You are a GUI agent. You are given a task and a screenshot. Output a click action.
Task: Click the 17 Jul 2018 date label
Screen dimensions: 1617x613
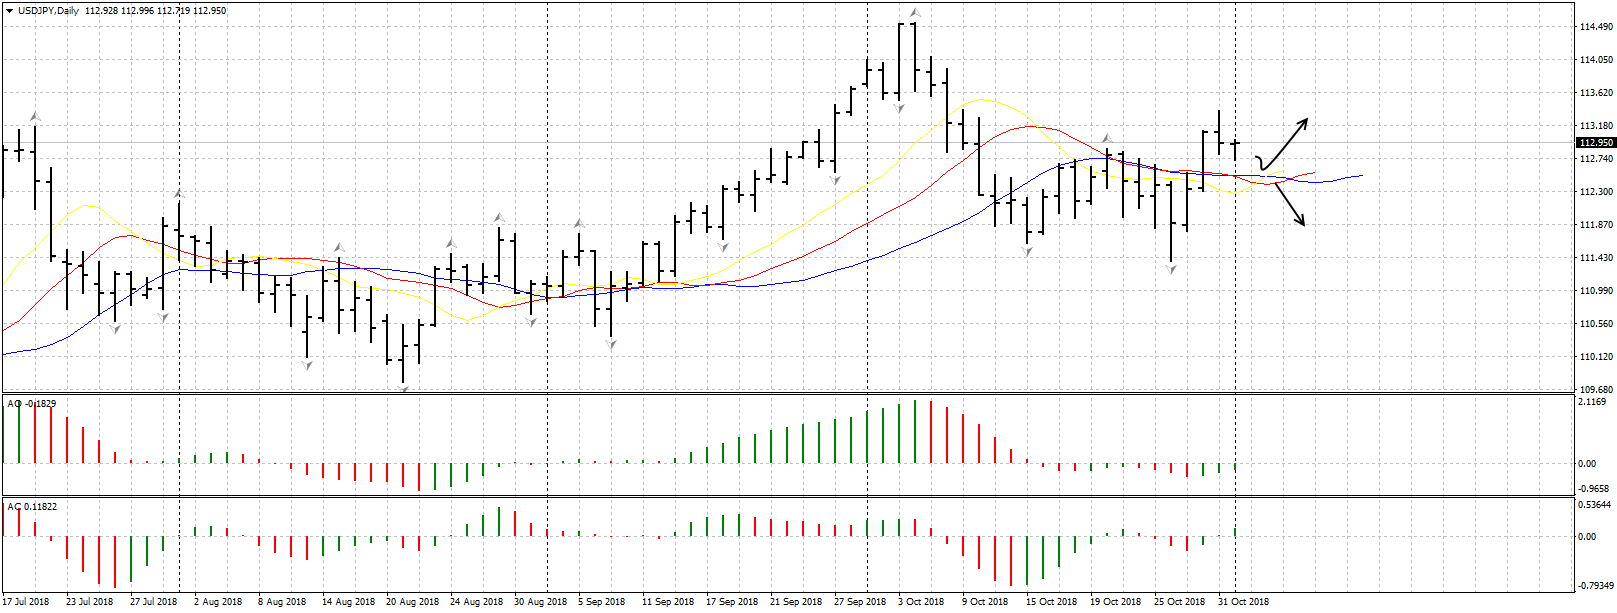tap(26, 602)
